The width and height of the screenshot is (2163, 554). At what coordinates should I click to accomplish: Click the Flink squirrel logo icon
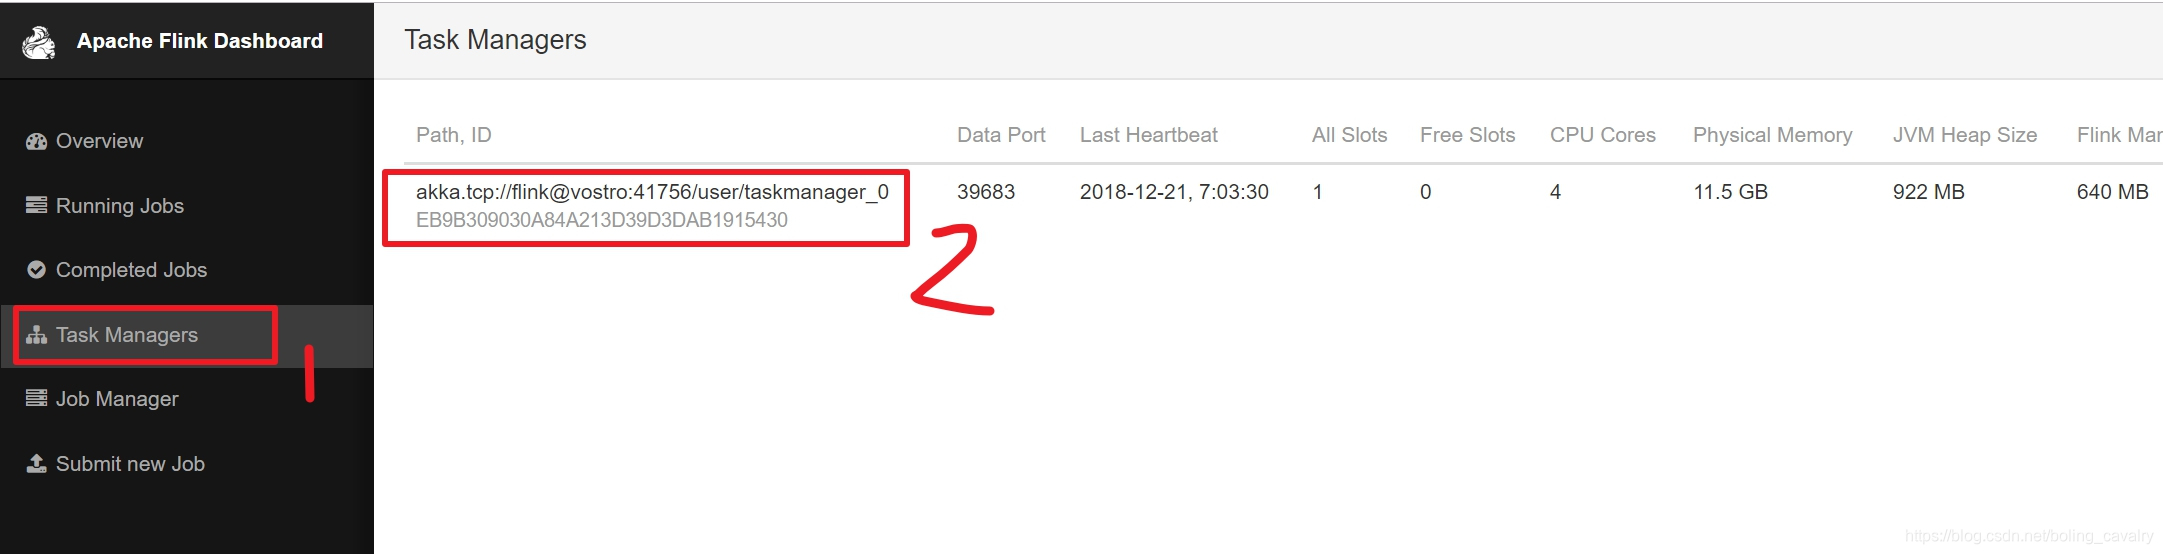[x=39, y=42]
